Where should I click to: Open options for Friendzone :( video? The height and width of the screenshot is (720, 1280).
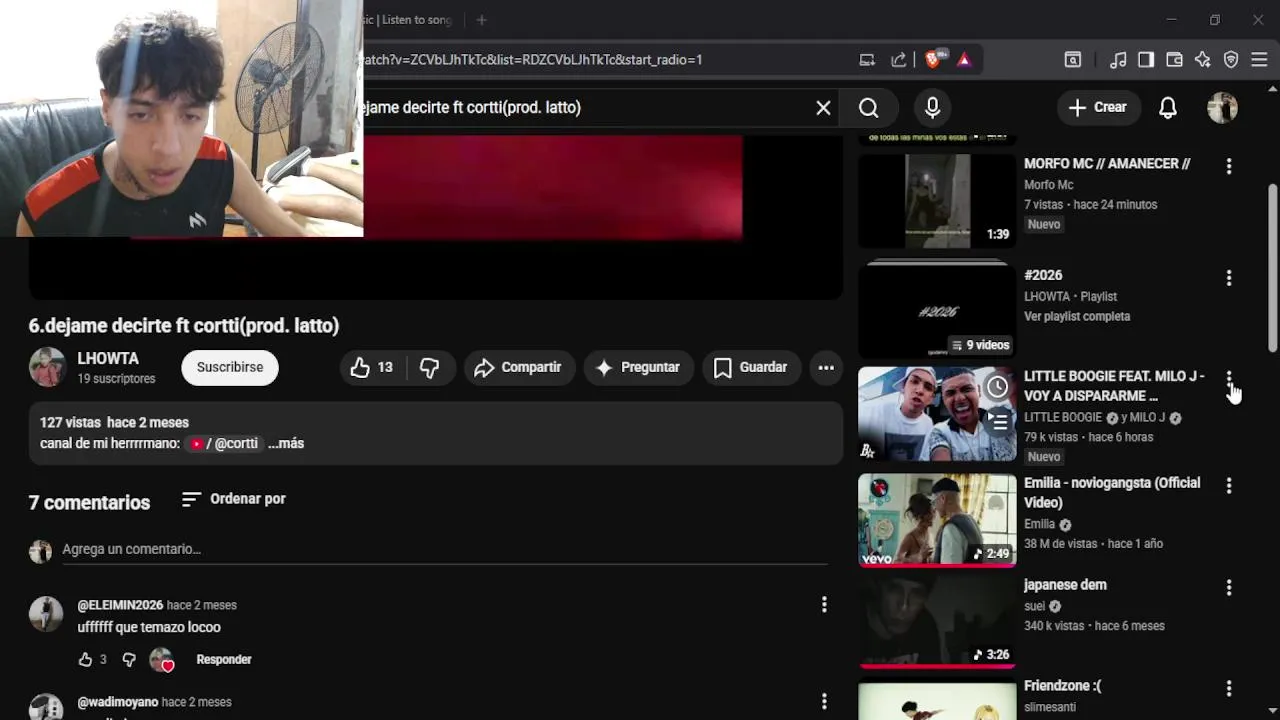point(1229,689)
